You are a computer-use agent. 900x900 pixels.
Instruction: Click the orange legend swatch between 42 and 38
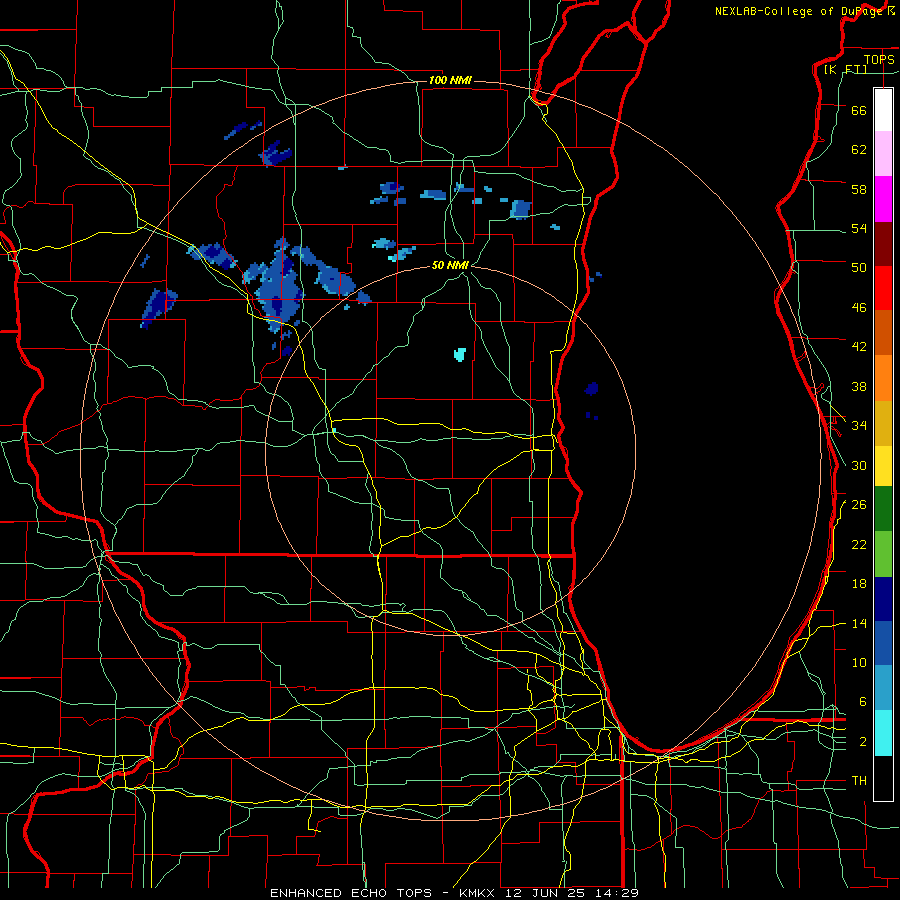coord(883,378)
